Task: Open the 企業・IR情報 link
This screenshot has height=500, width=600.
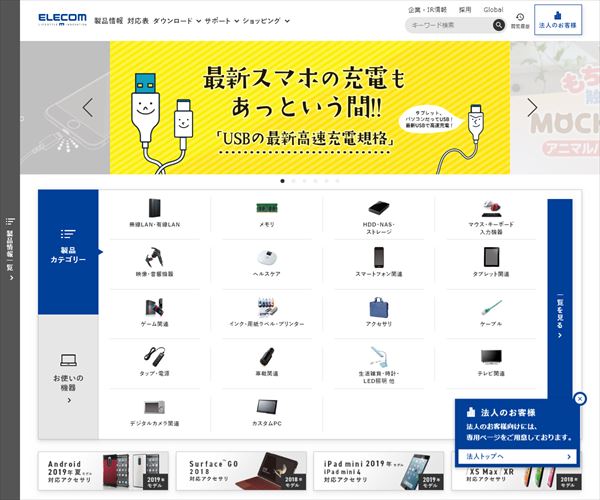Action: click(x=427, y=10)
